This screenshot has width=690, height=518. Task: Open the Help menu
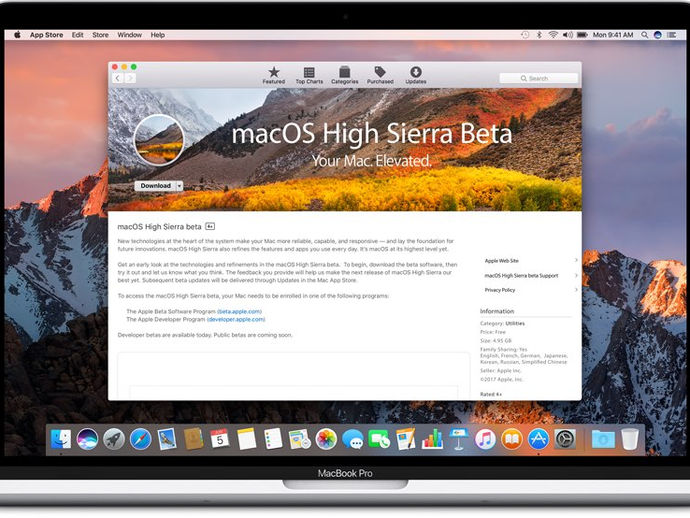pos(158,35)
